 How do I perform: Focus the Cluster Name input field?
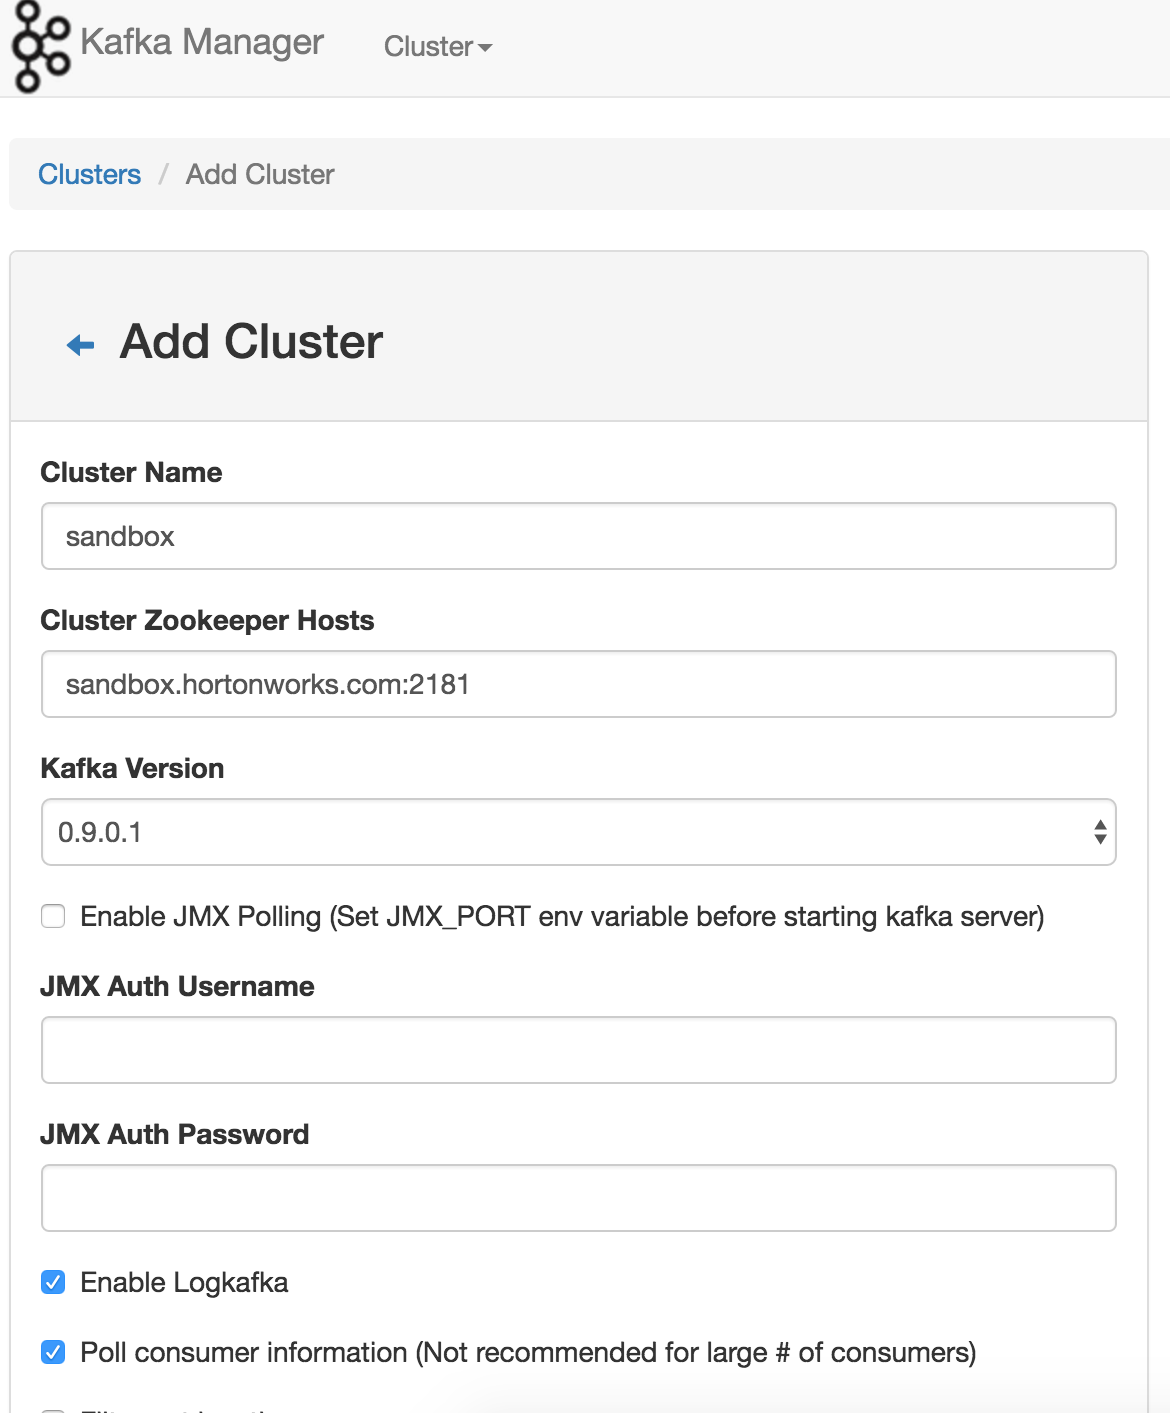pos(578,536)
